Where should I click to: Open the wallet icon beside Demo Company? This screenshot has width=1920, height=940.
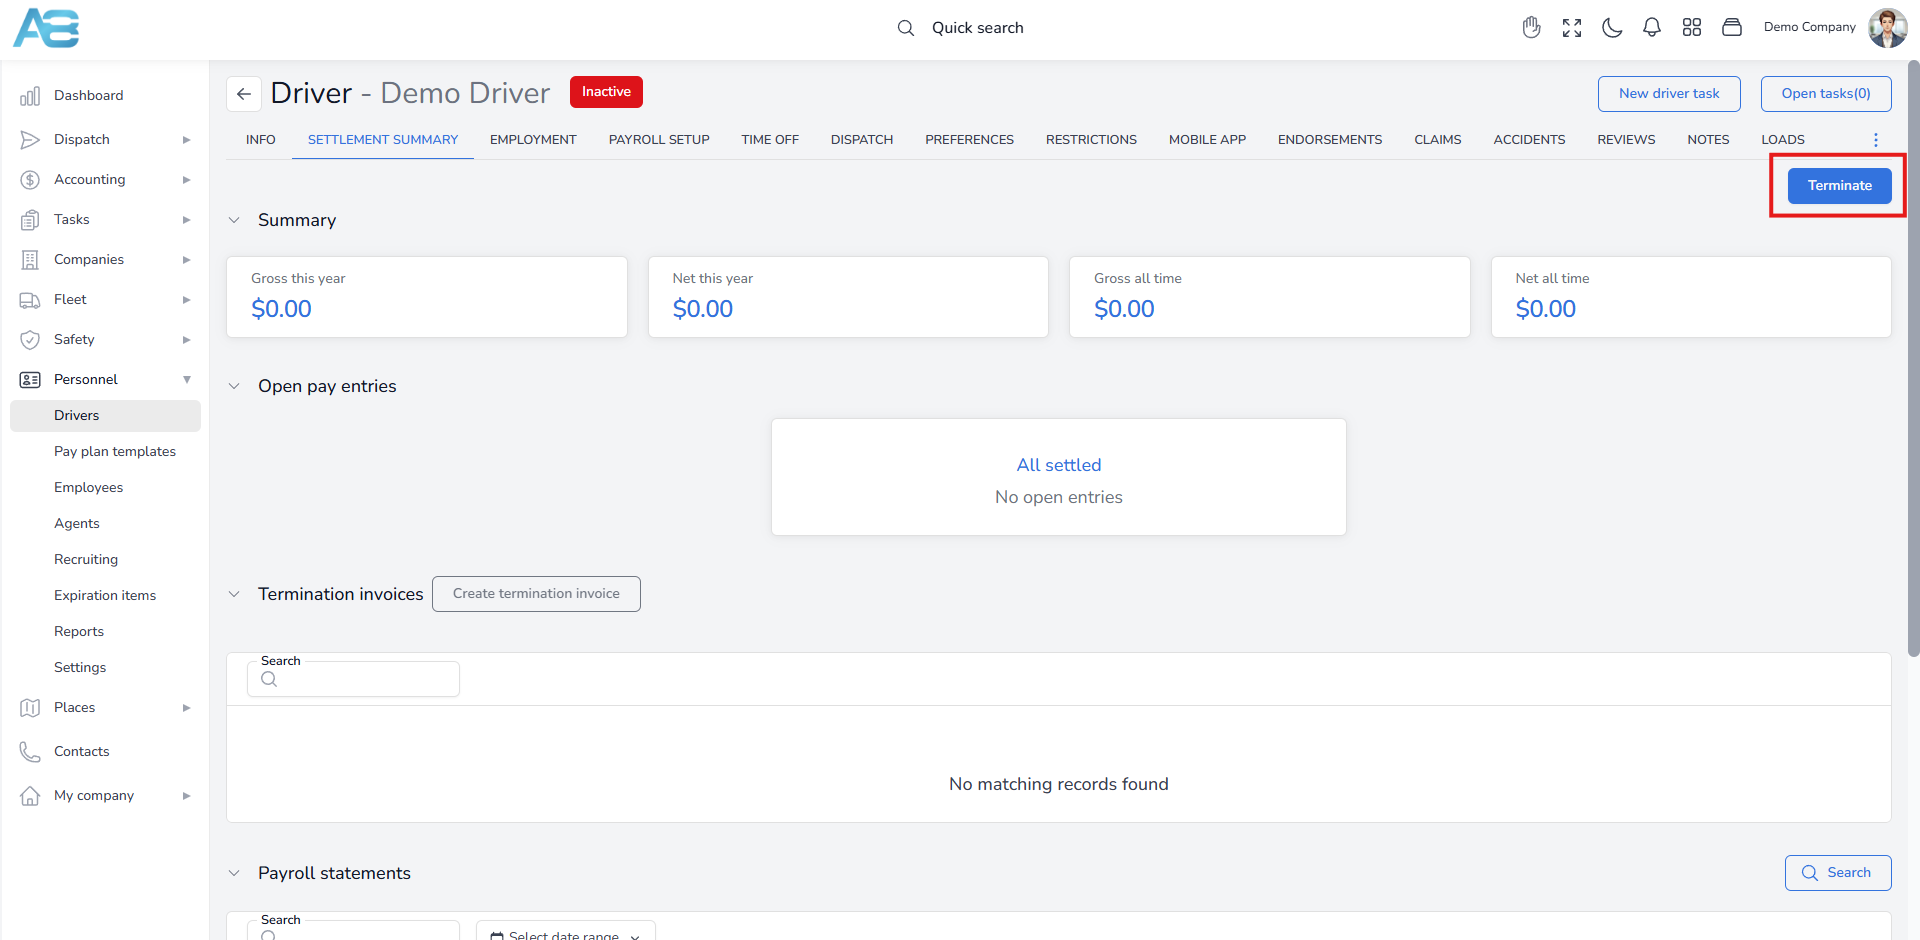1732,28
